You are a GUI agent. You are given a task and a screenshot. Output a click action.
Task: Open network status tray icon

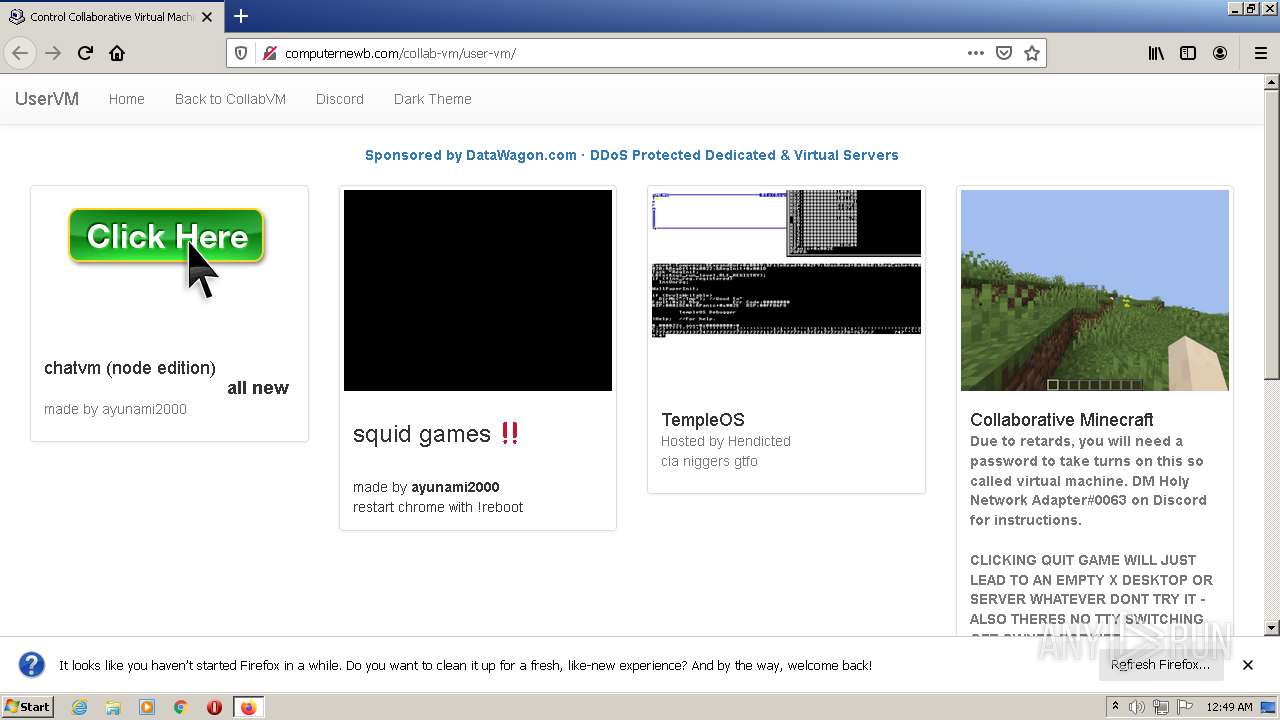pyautogui.click(x=1161, y=707)
